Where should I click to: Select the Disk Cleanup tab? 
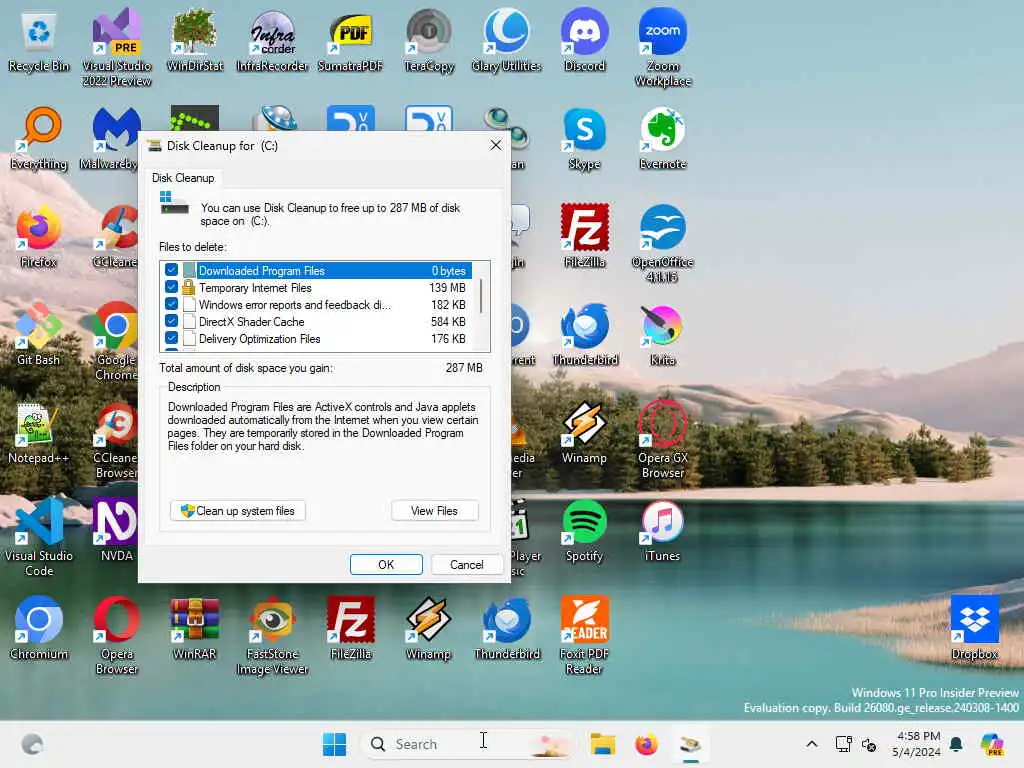pyautogui.click(x=183, y=178)
